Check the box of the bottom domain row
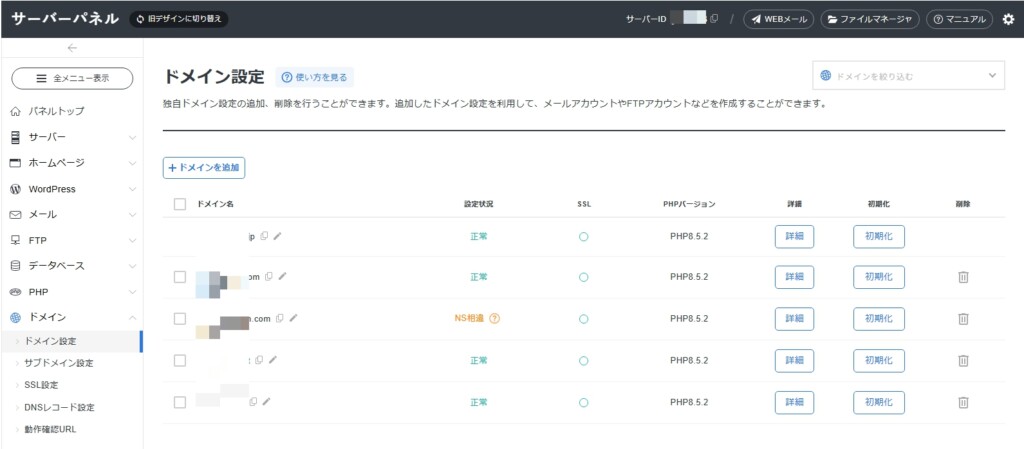The image size is (1024, 449). coord(180,402)
